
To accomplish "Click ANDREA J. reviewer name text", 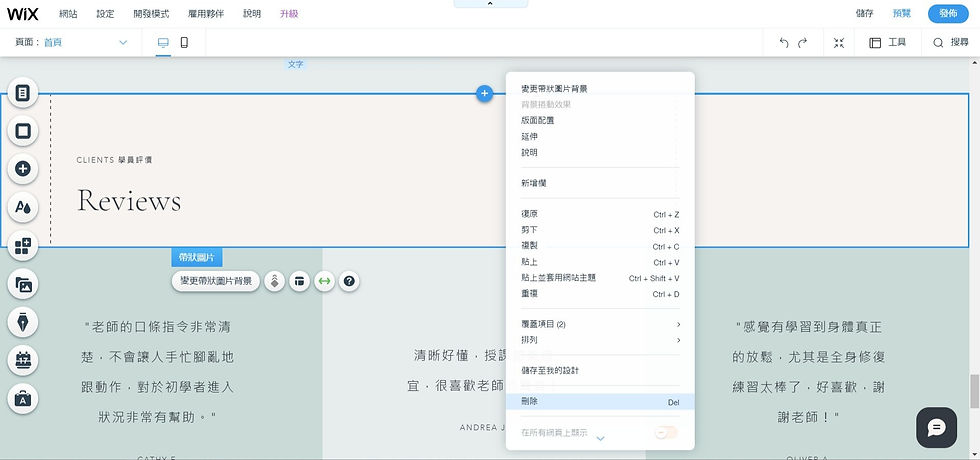I will pos(482,428).
